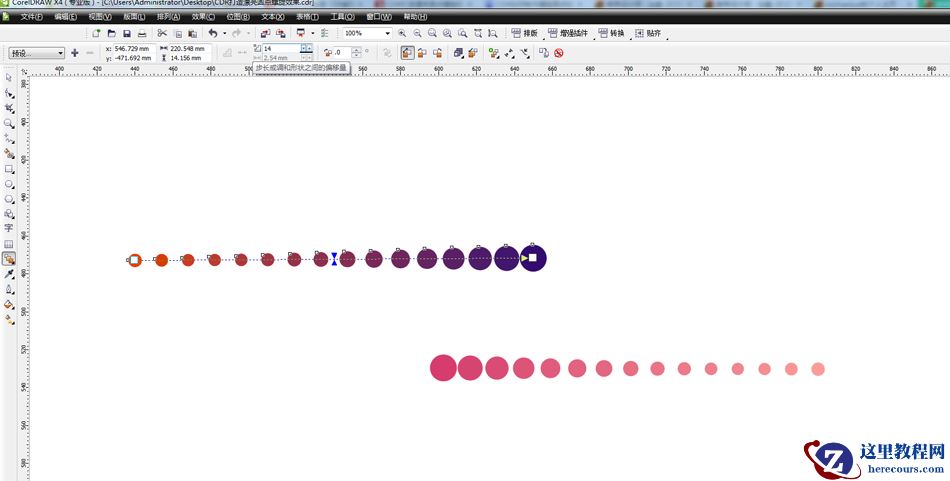
Task: Open the 视图(V) menu
Action: pyautogui.click(x=100, y=16)
